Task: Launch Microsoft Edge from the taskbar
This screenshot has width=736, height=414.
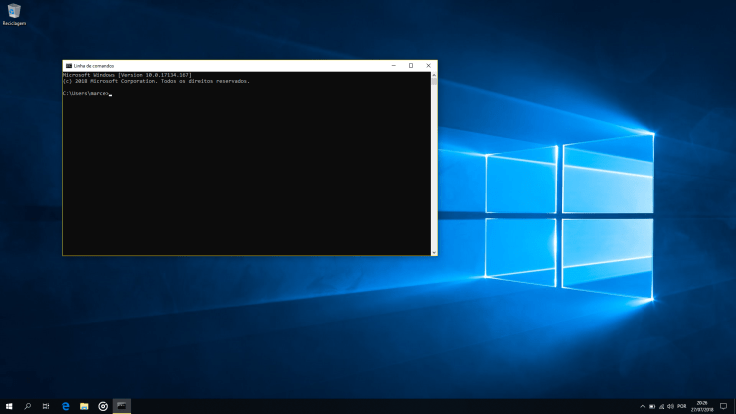Action: pos(65,406)
